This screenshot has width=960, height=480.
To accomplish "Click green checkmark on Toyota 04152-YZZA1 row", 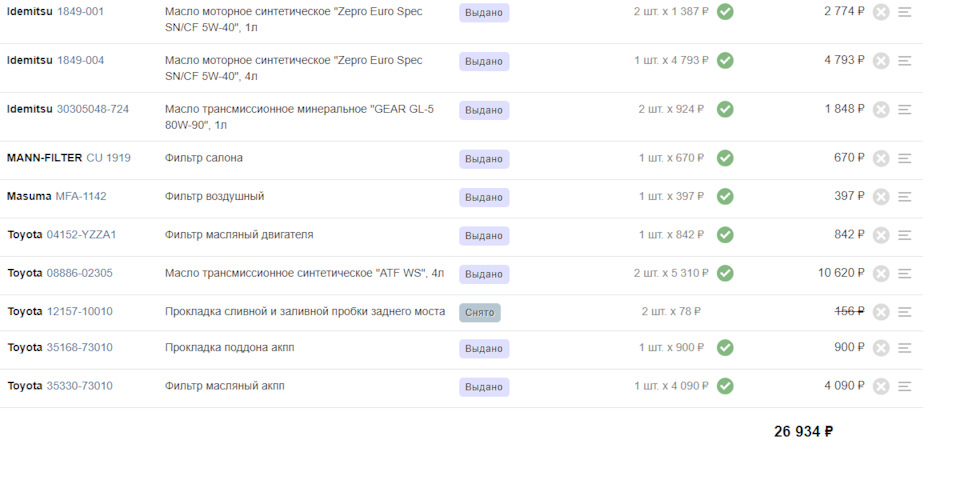I will coord(725,234).
